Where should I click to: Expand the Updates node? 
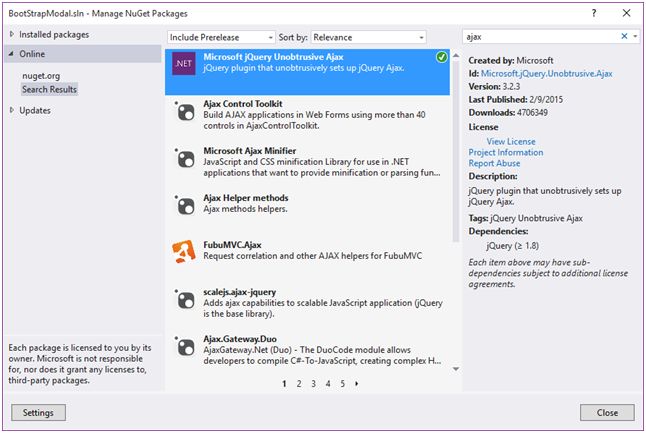point(12,110)
